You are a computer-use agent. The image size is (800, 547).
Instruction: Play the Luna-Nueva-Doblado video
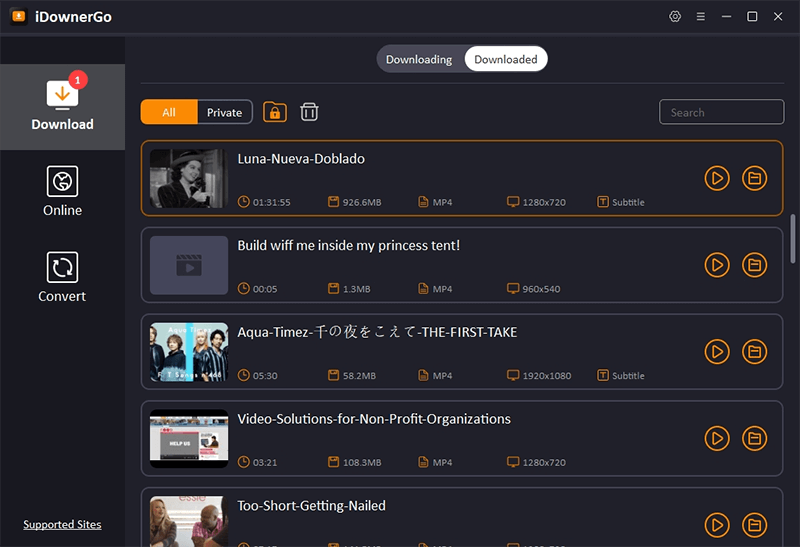click(717, 178)
